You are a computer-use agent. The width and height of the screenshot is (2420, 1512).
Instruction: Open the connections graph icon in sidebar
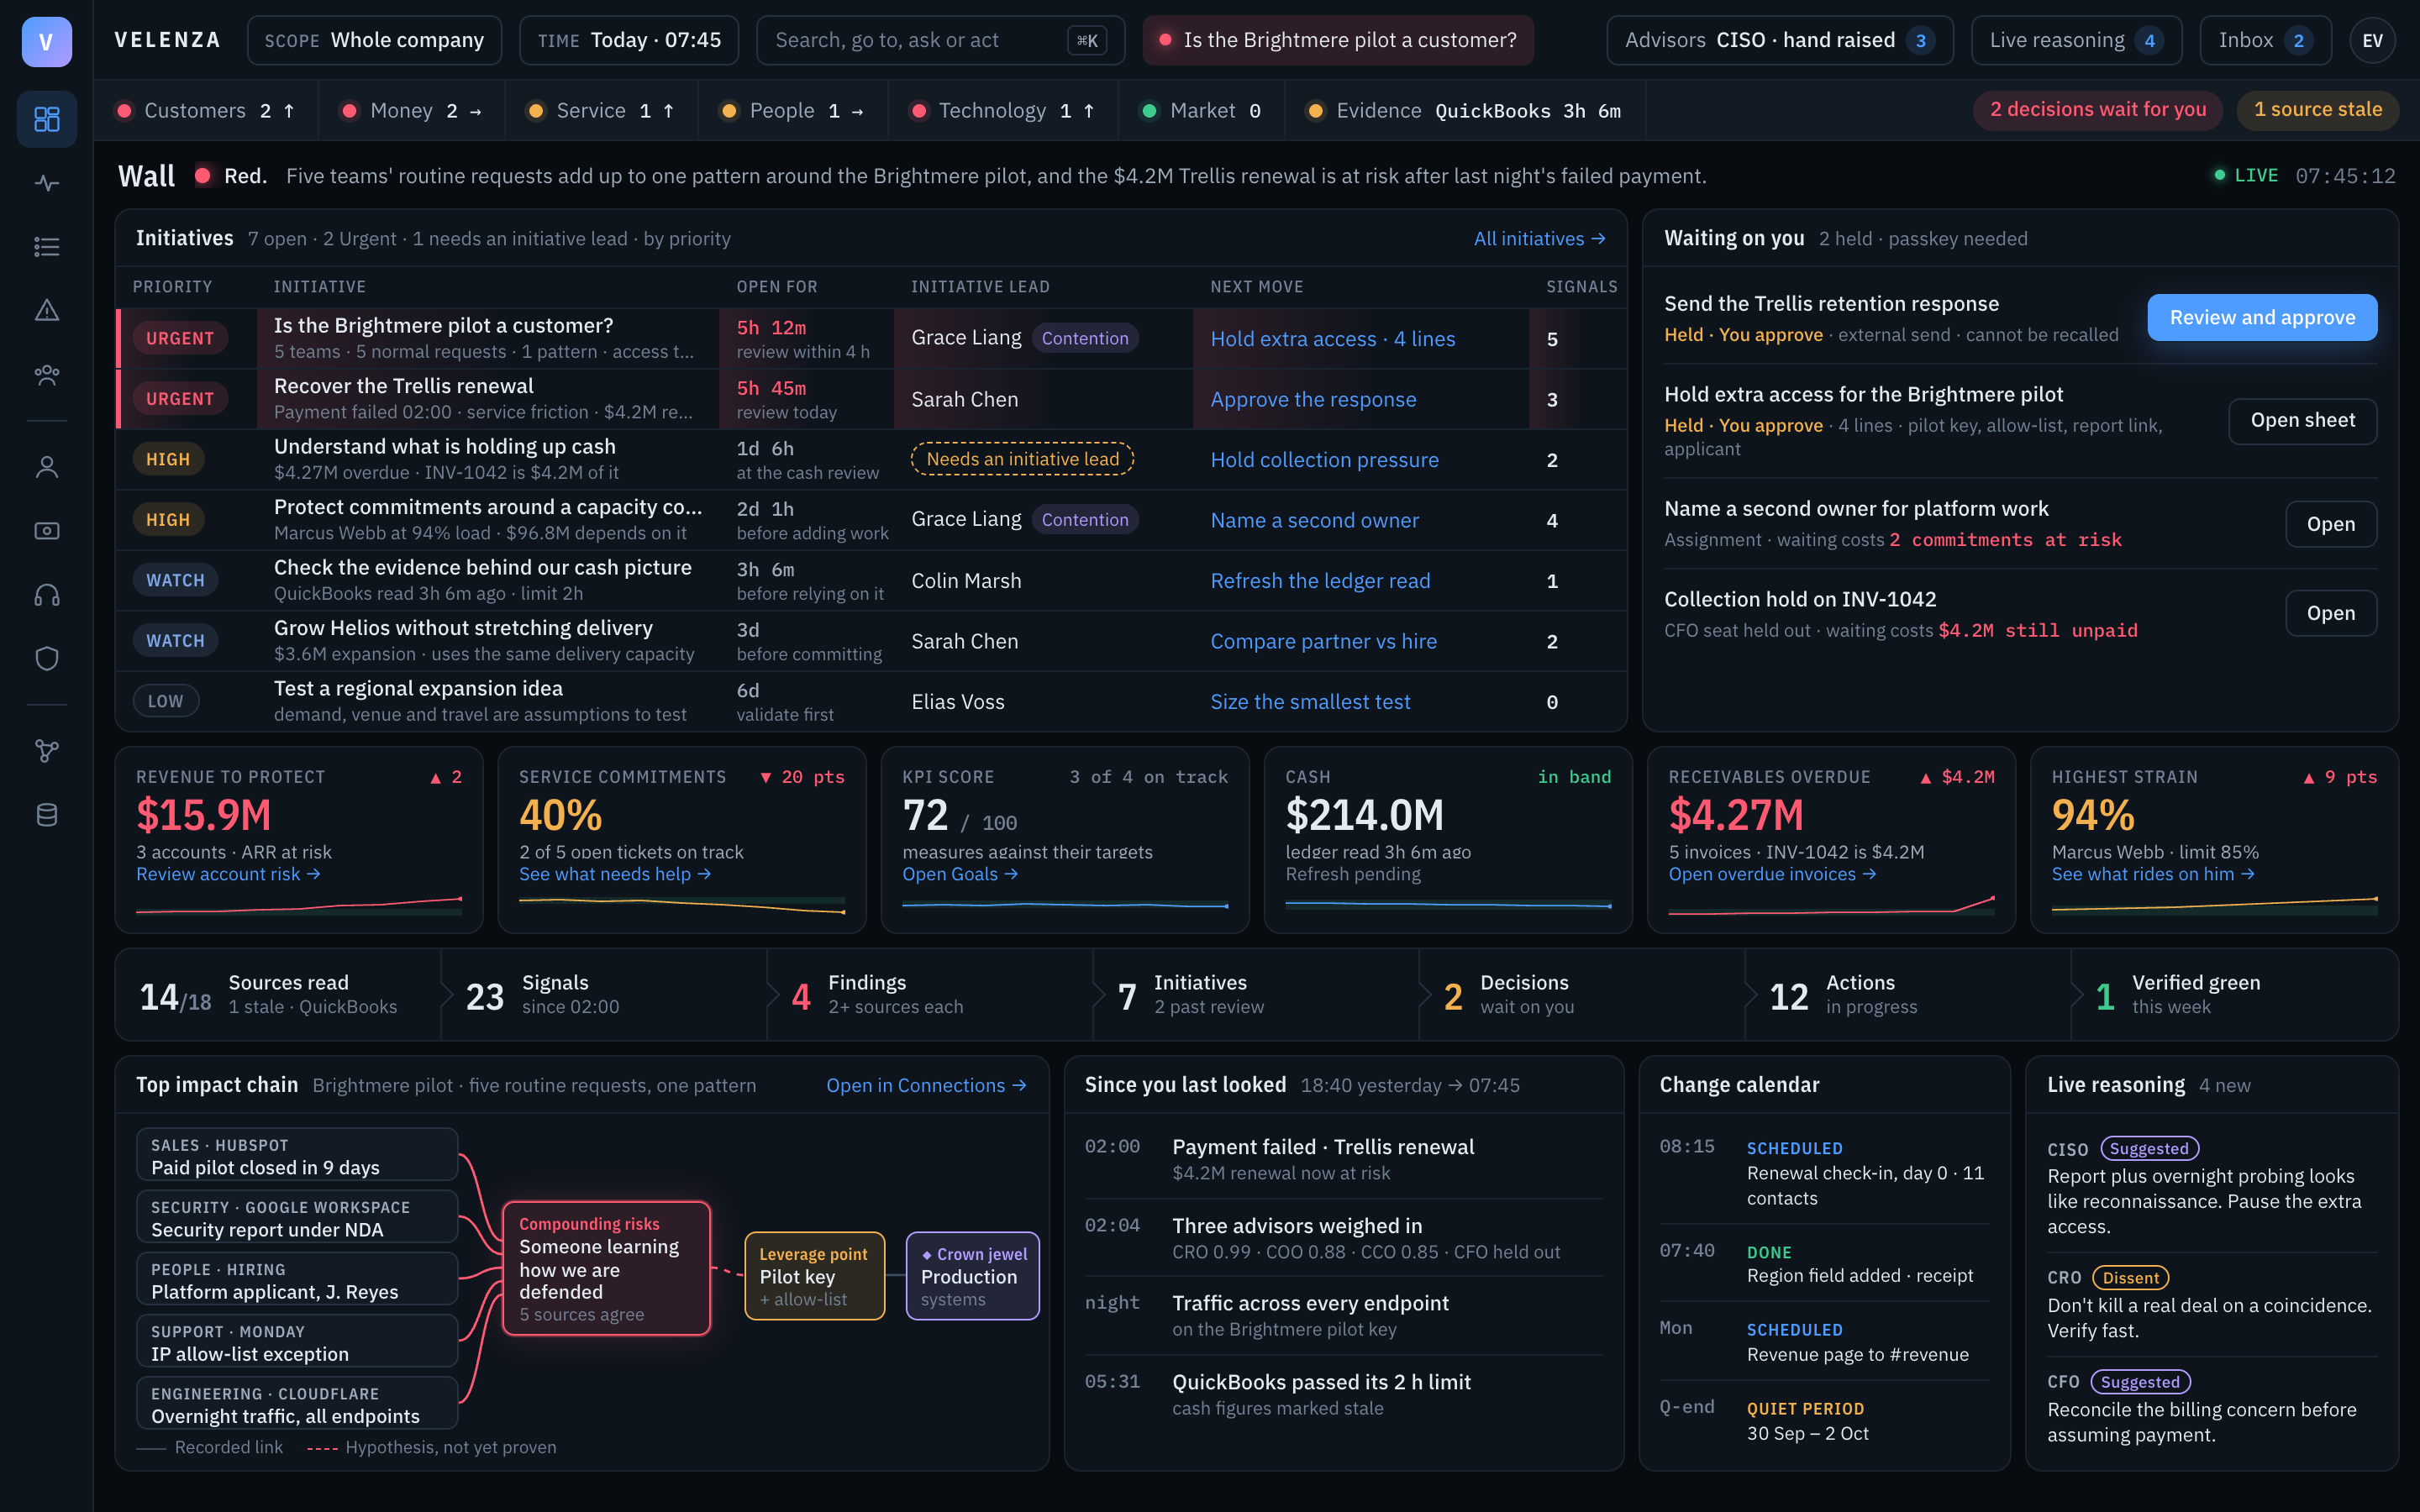[47, 751]
